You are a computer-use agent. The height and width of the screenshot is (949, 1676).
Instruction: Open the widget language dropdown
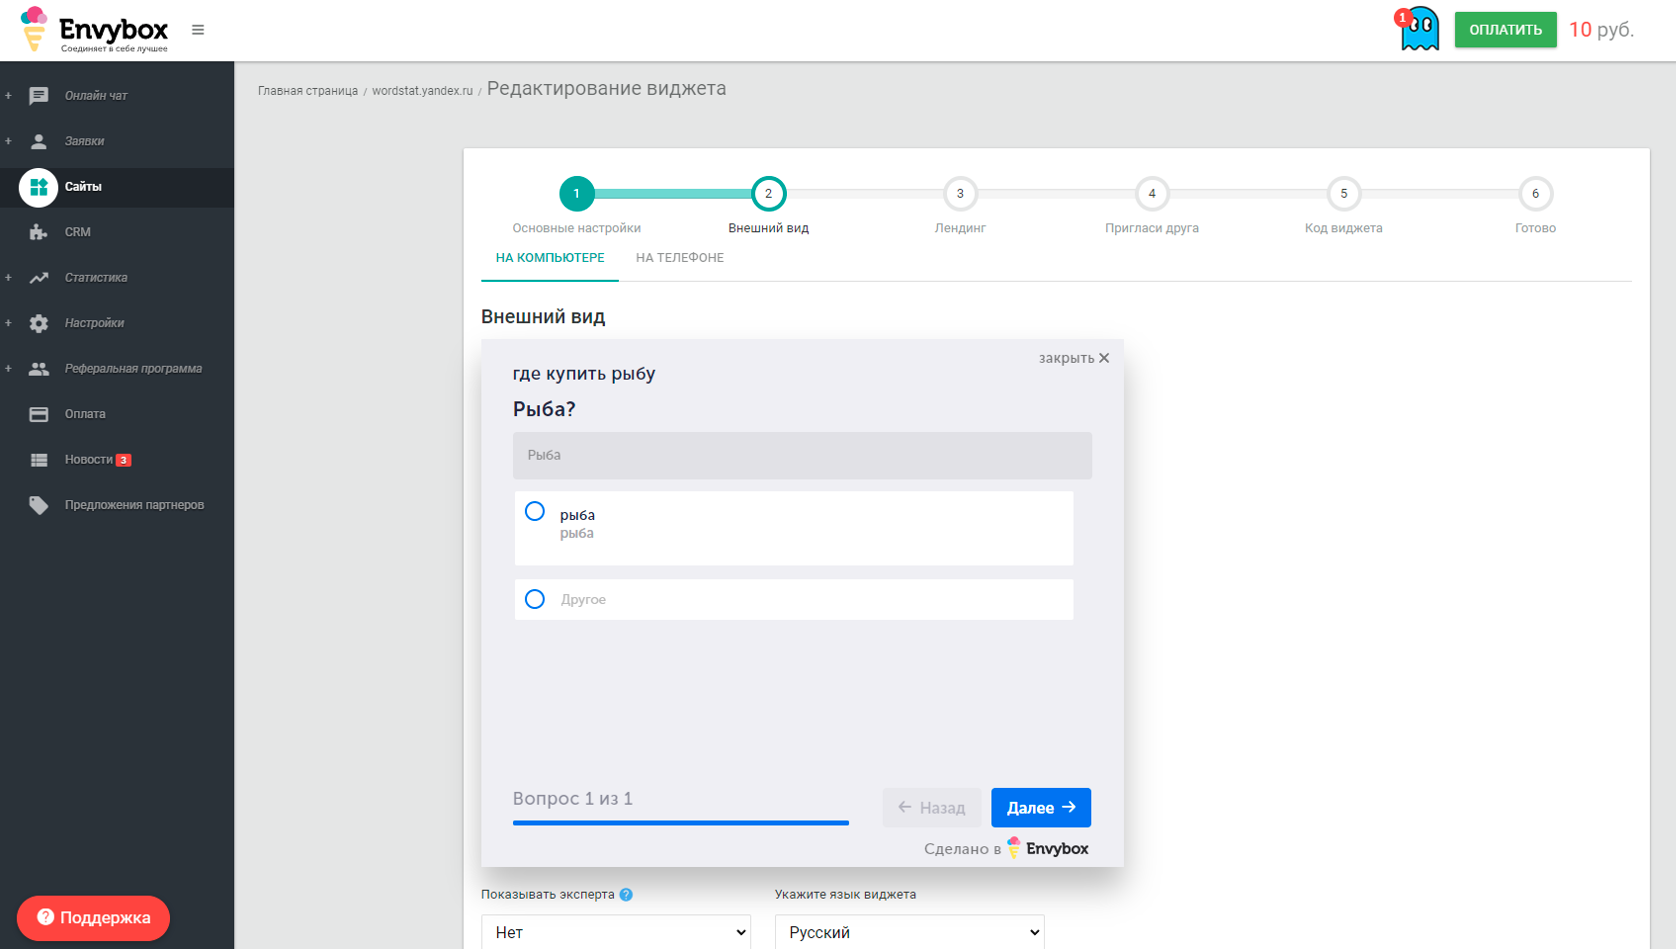tap(909, 932)
